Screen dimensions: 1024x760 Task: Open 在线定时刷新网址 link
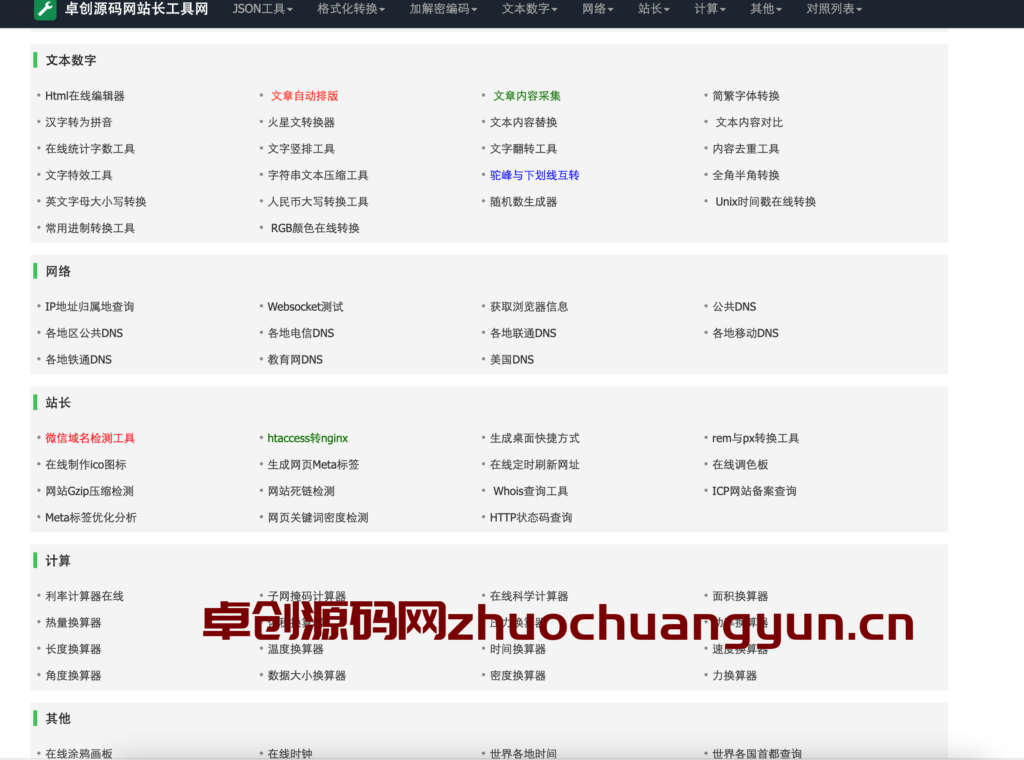pyautogui.click(x=535, y=465)
